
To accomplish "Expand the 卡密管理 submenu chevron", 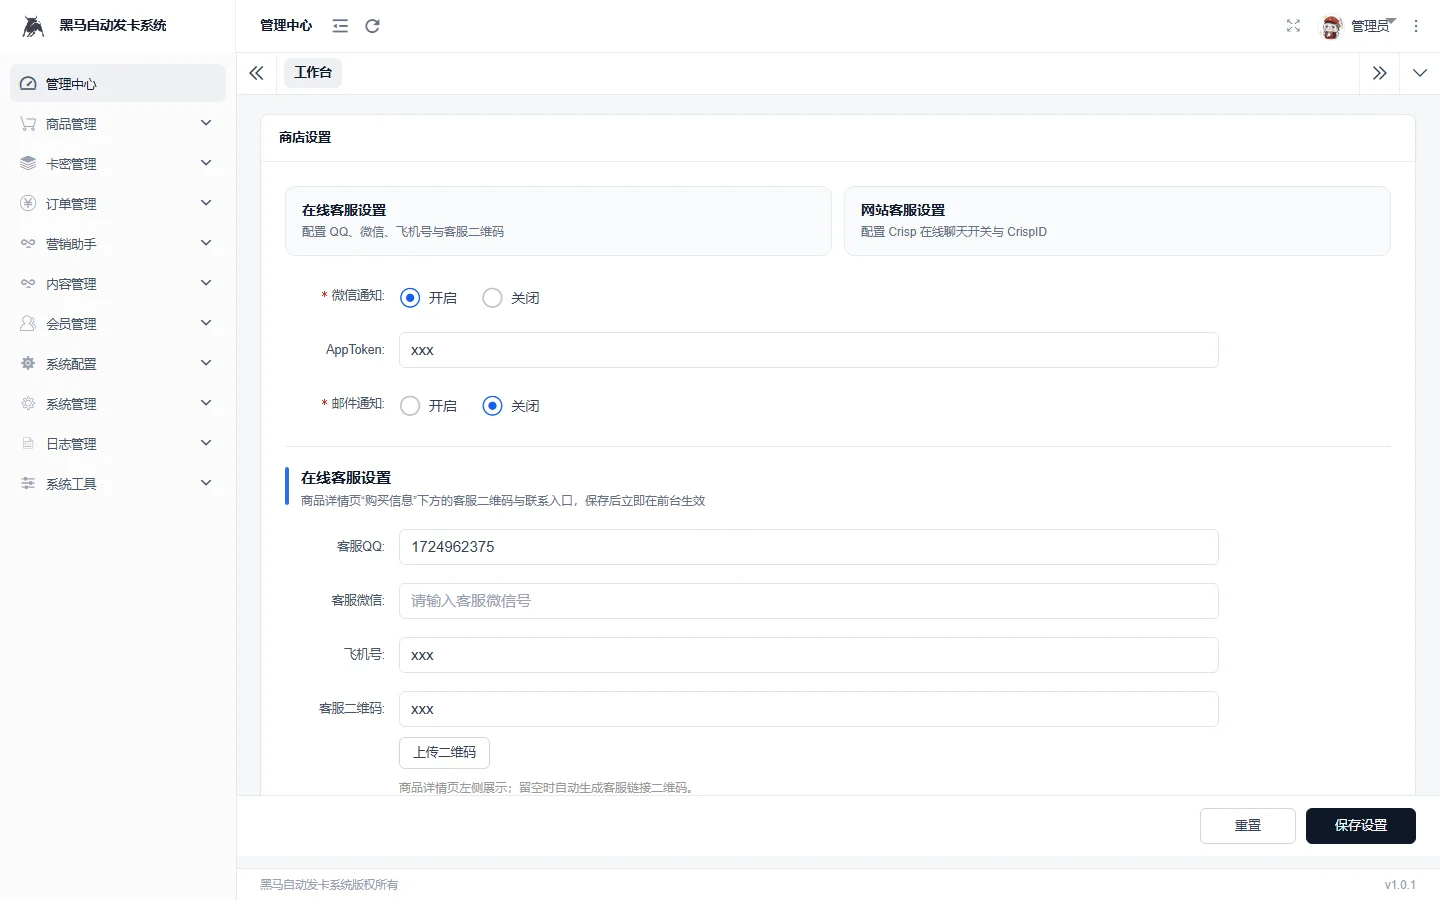I will point(206,163).
